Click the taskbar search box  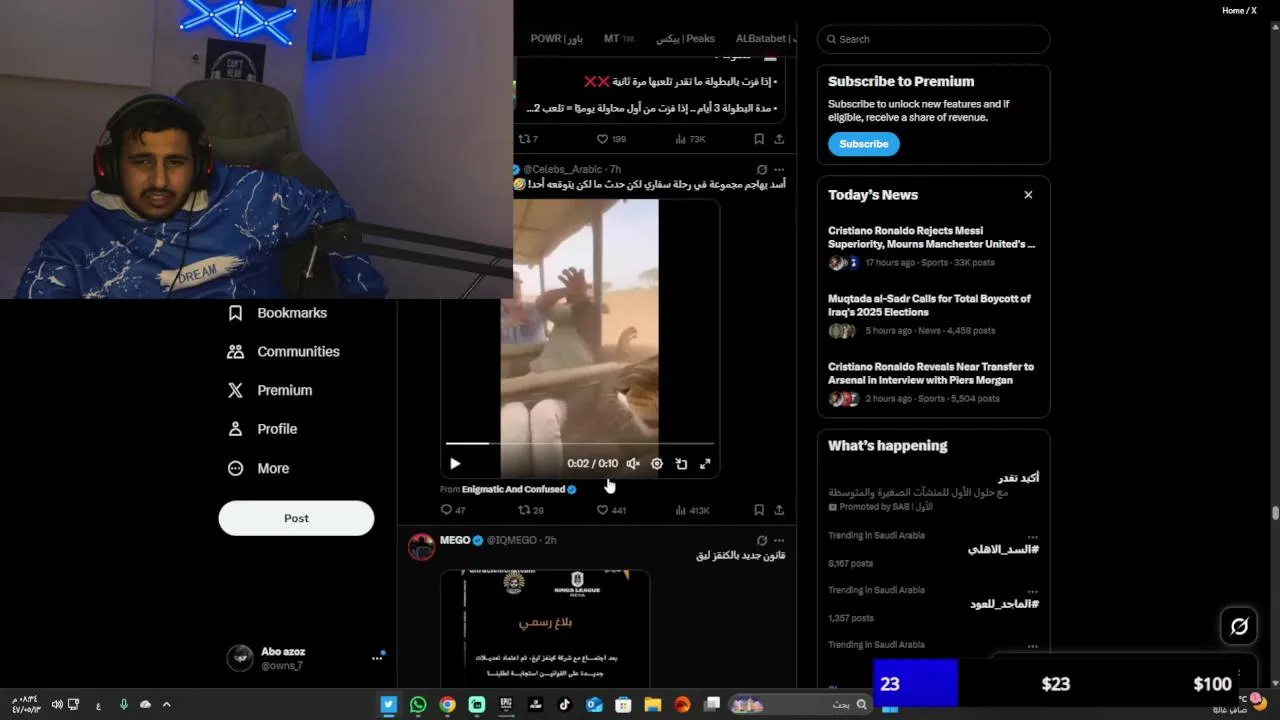click(801, 705)
